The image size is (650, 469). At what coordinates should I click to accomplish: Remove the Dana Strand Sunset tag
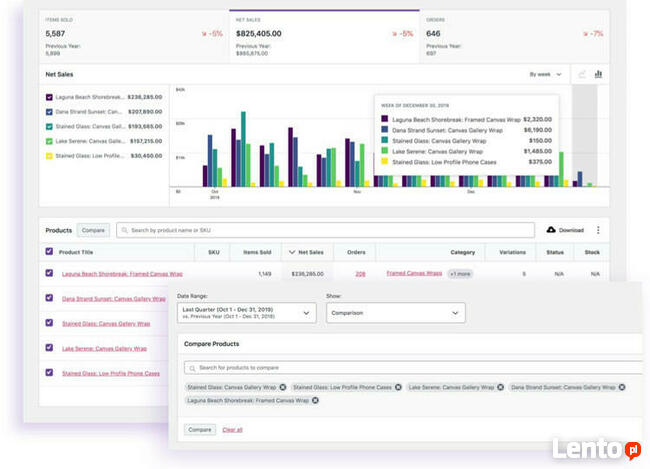621,387
